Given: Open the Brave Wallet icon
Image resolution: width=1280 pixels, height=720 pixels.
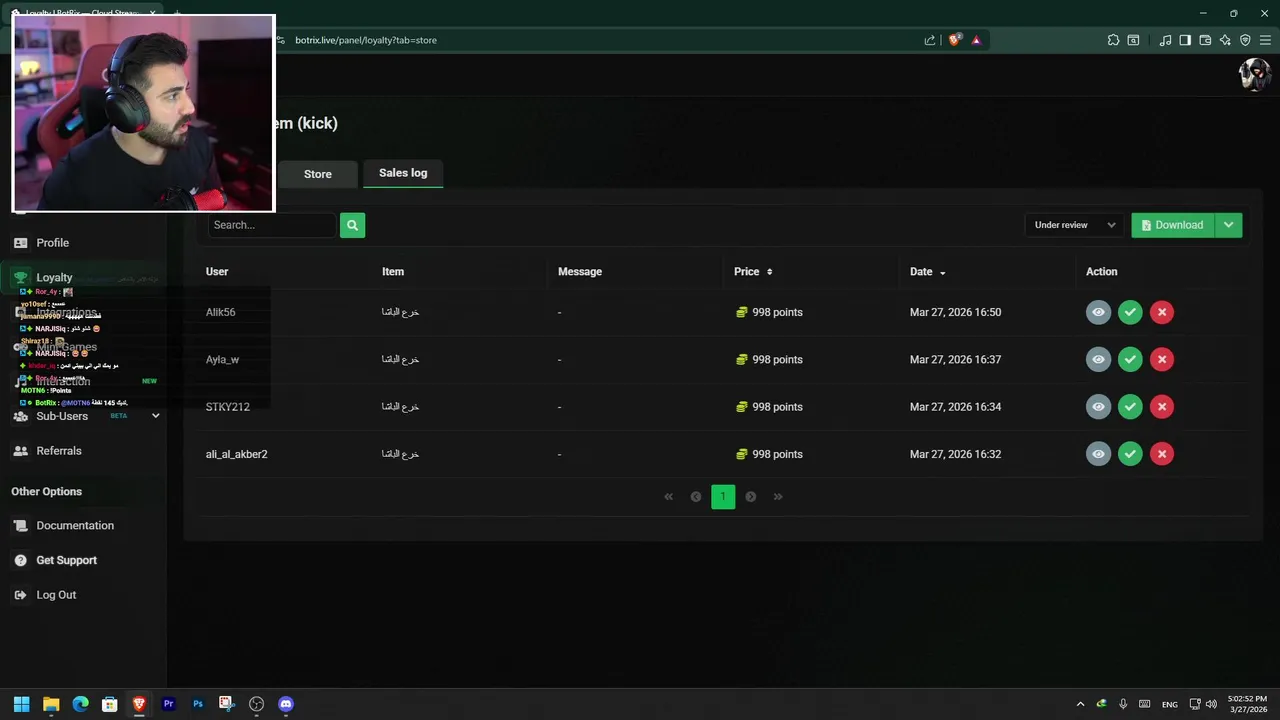Looking at the screenshot, I should coord(1205,40).
